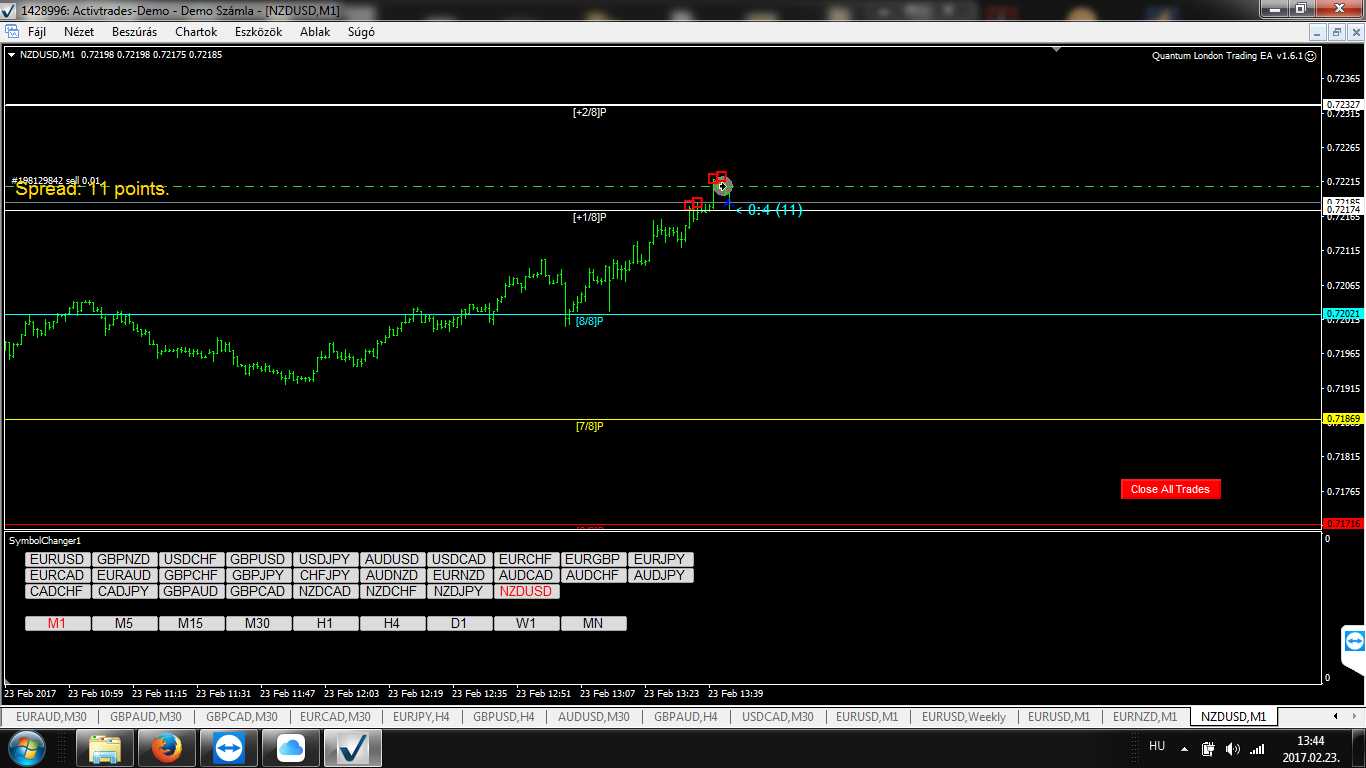Viewport: 1366px width, 768px height.
Task: Select the D1 timeframe button
Action: (x=459, y=623)
